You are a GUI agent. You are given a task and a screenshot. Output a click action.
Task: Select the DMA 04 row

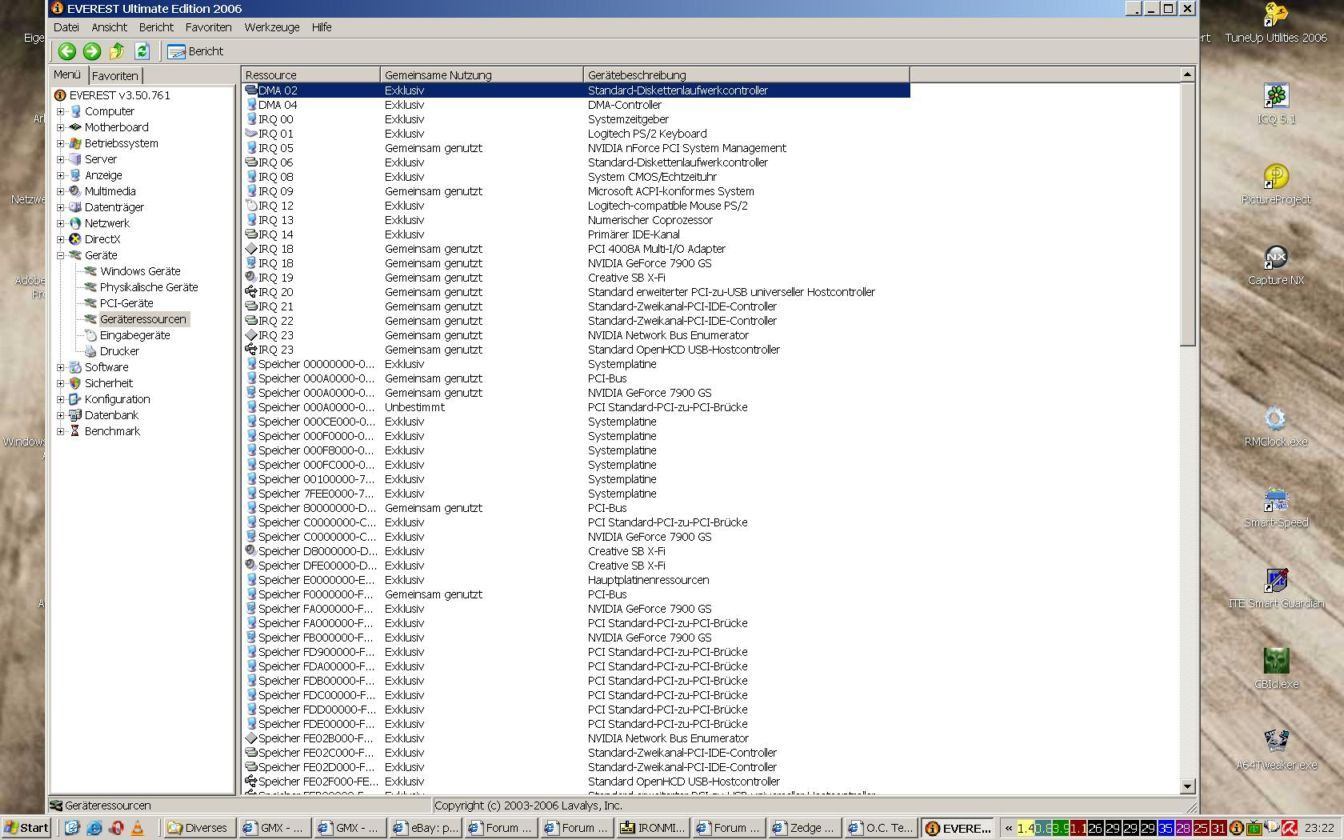point(576,105)
